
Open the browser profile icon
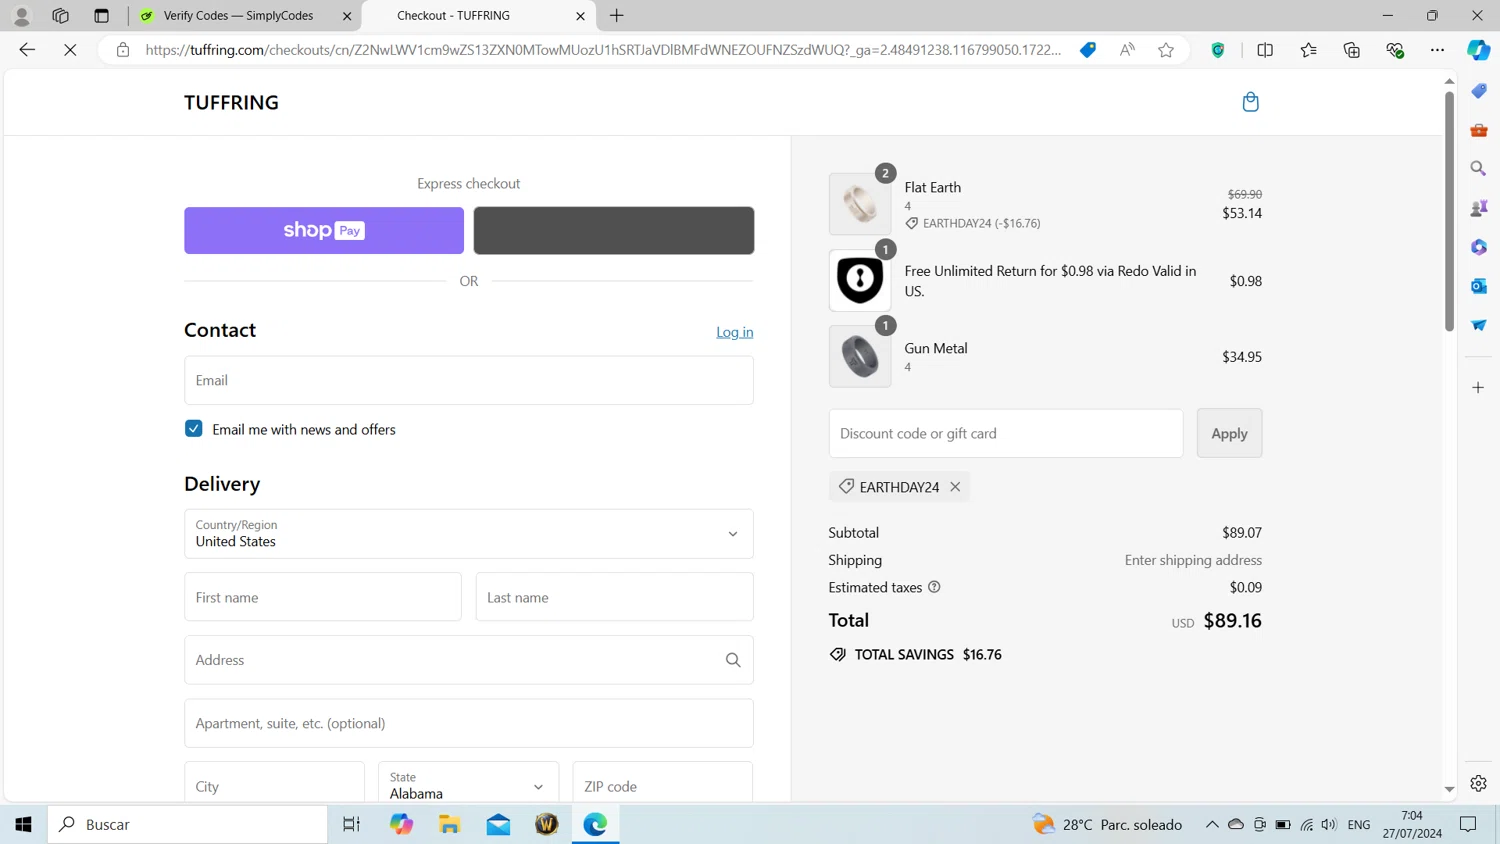21,16
